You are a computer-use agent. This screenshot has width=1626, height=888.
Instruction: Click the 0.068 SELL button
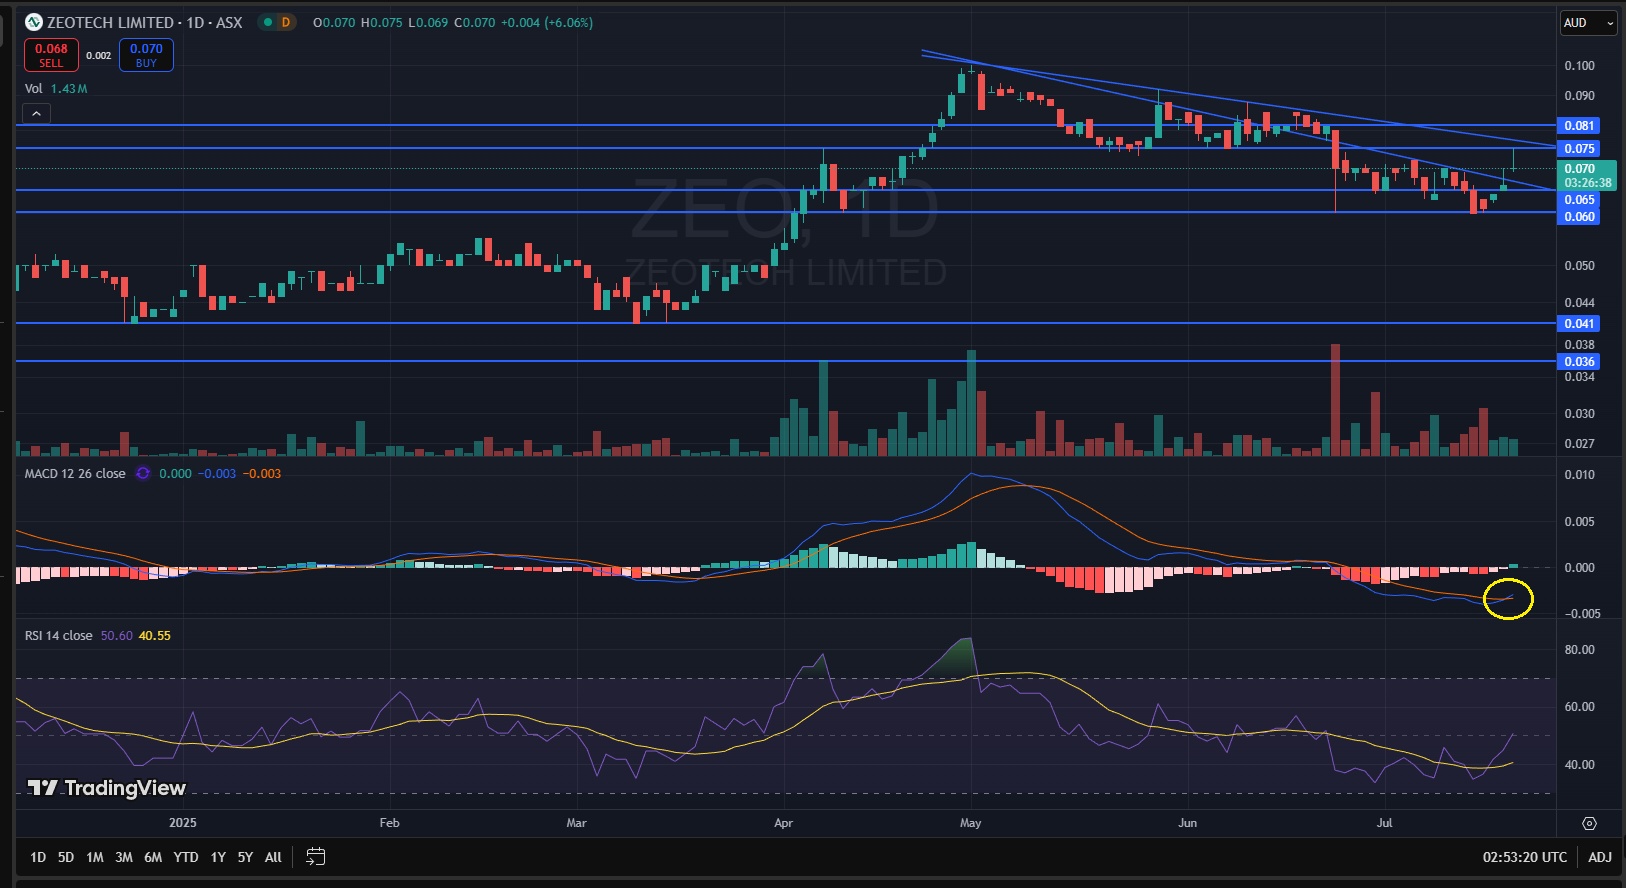pyautogui.click(x=51, y=55)
